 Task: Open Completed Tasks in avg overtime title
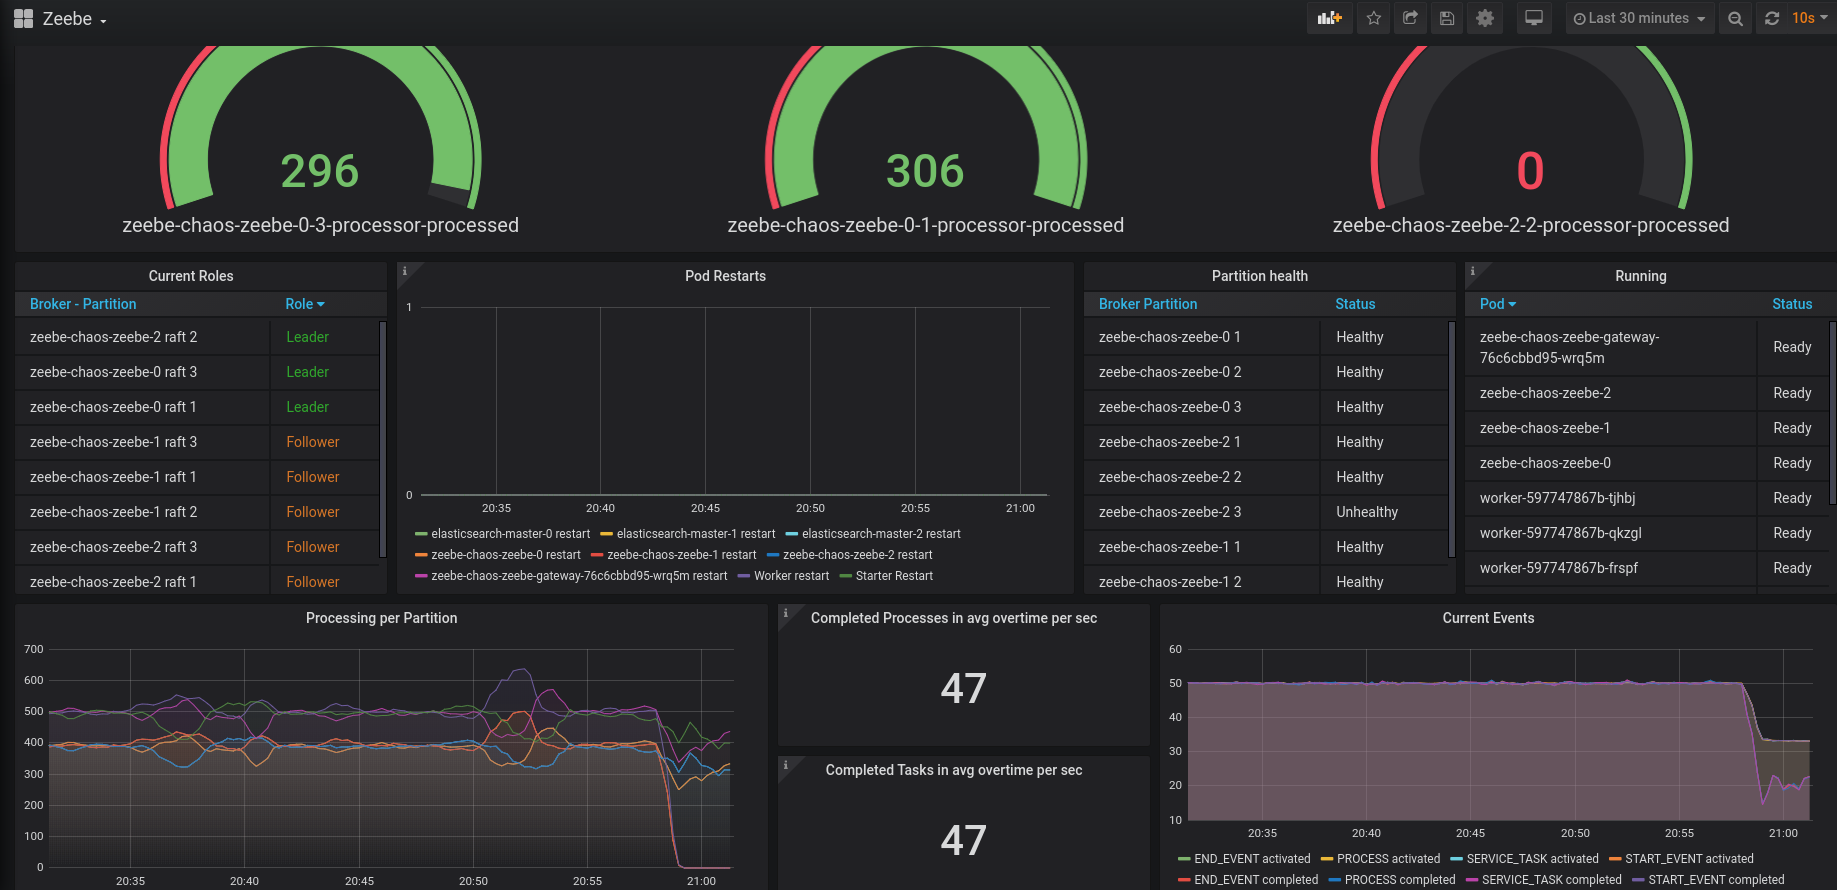pos(954,770)
